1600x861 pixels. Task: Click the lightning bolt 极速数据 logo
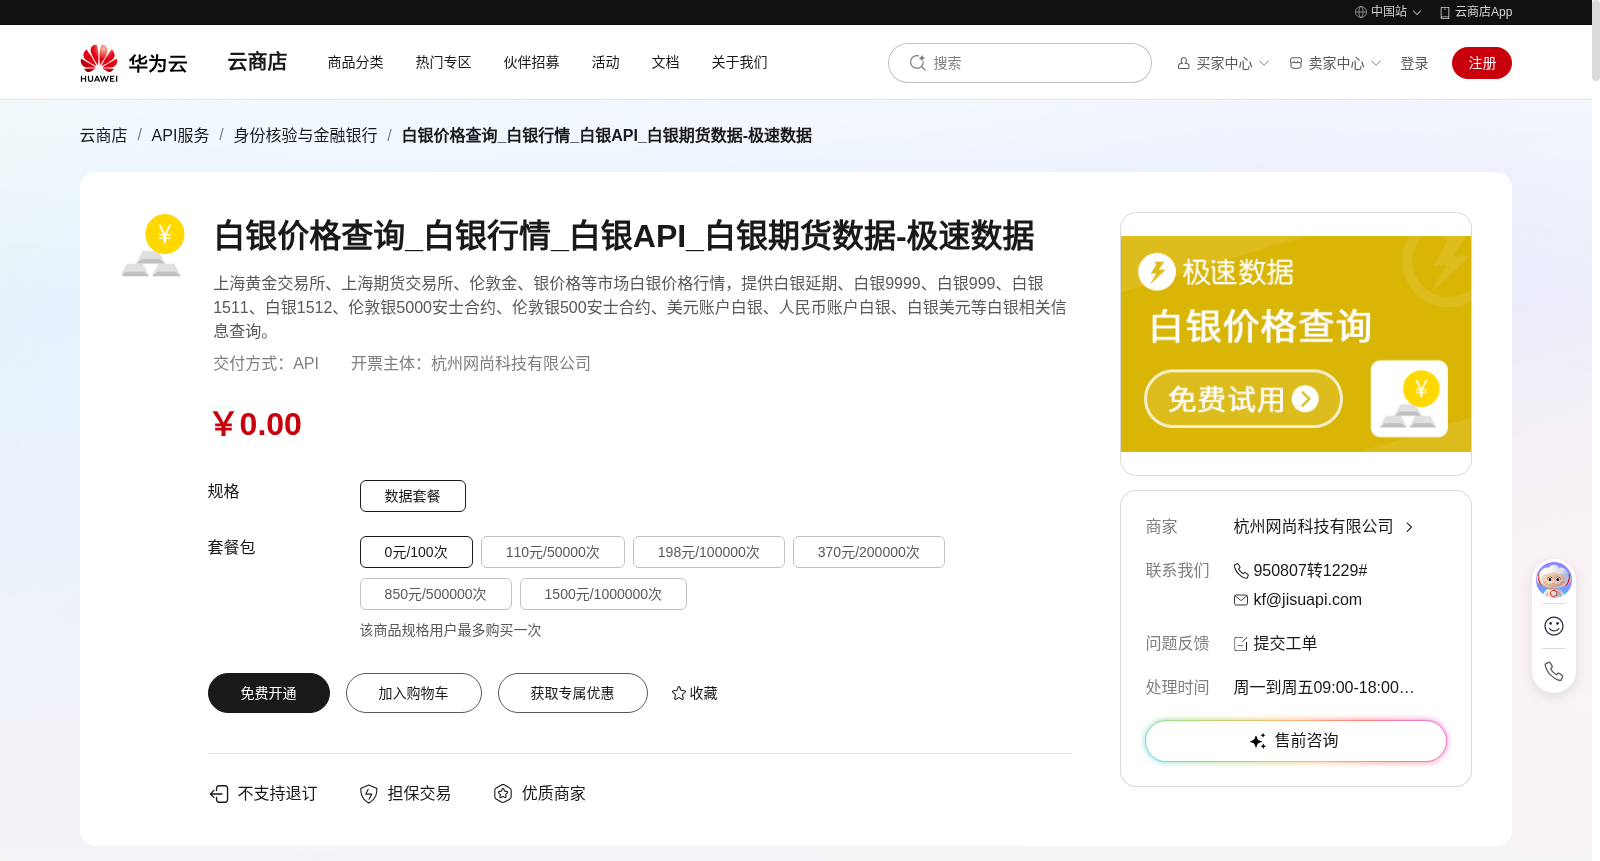[1157, 271]
